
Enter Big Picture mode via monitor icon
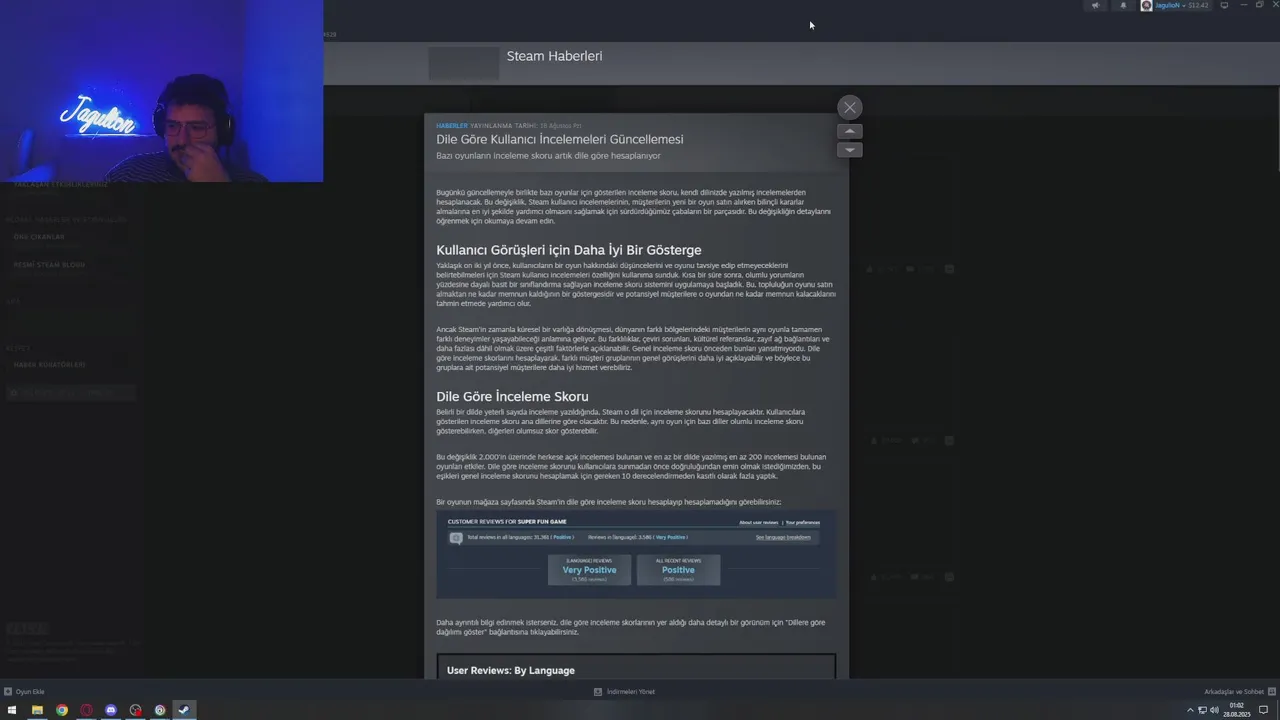point(1224,5)
